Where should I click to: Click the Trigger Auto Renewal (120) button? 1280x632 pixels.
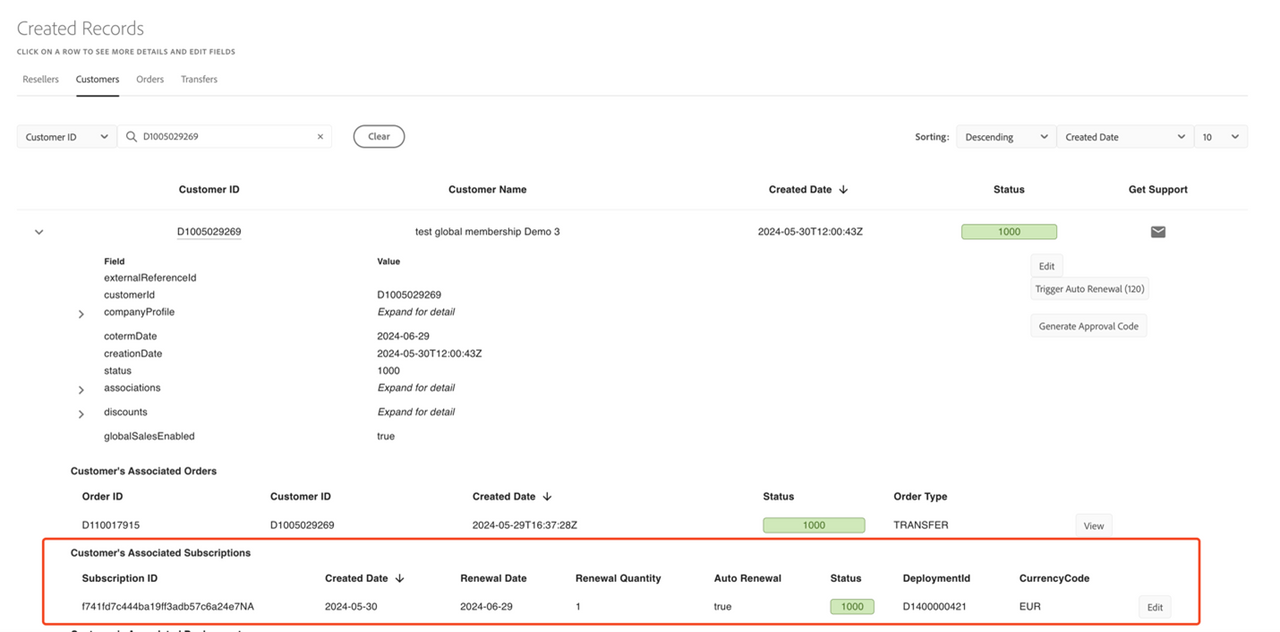coord(1089,289)
